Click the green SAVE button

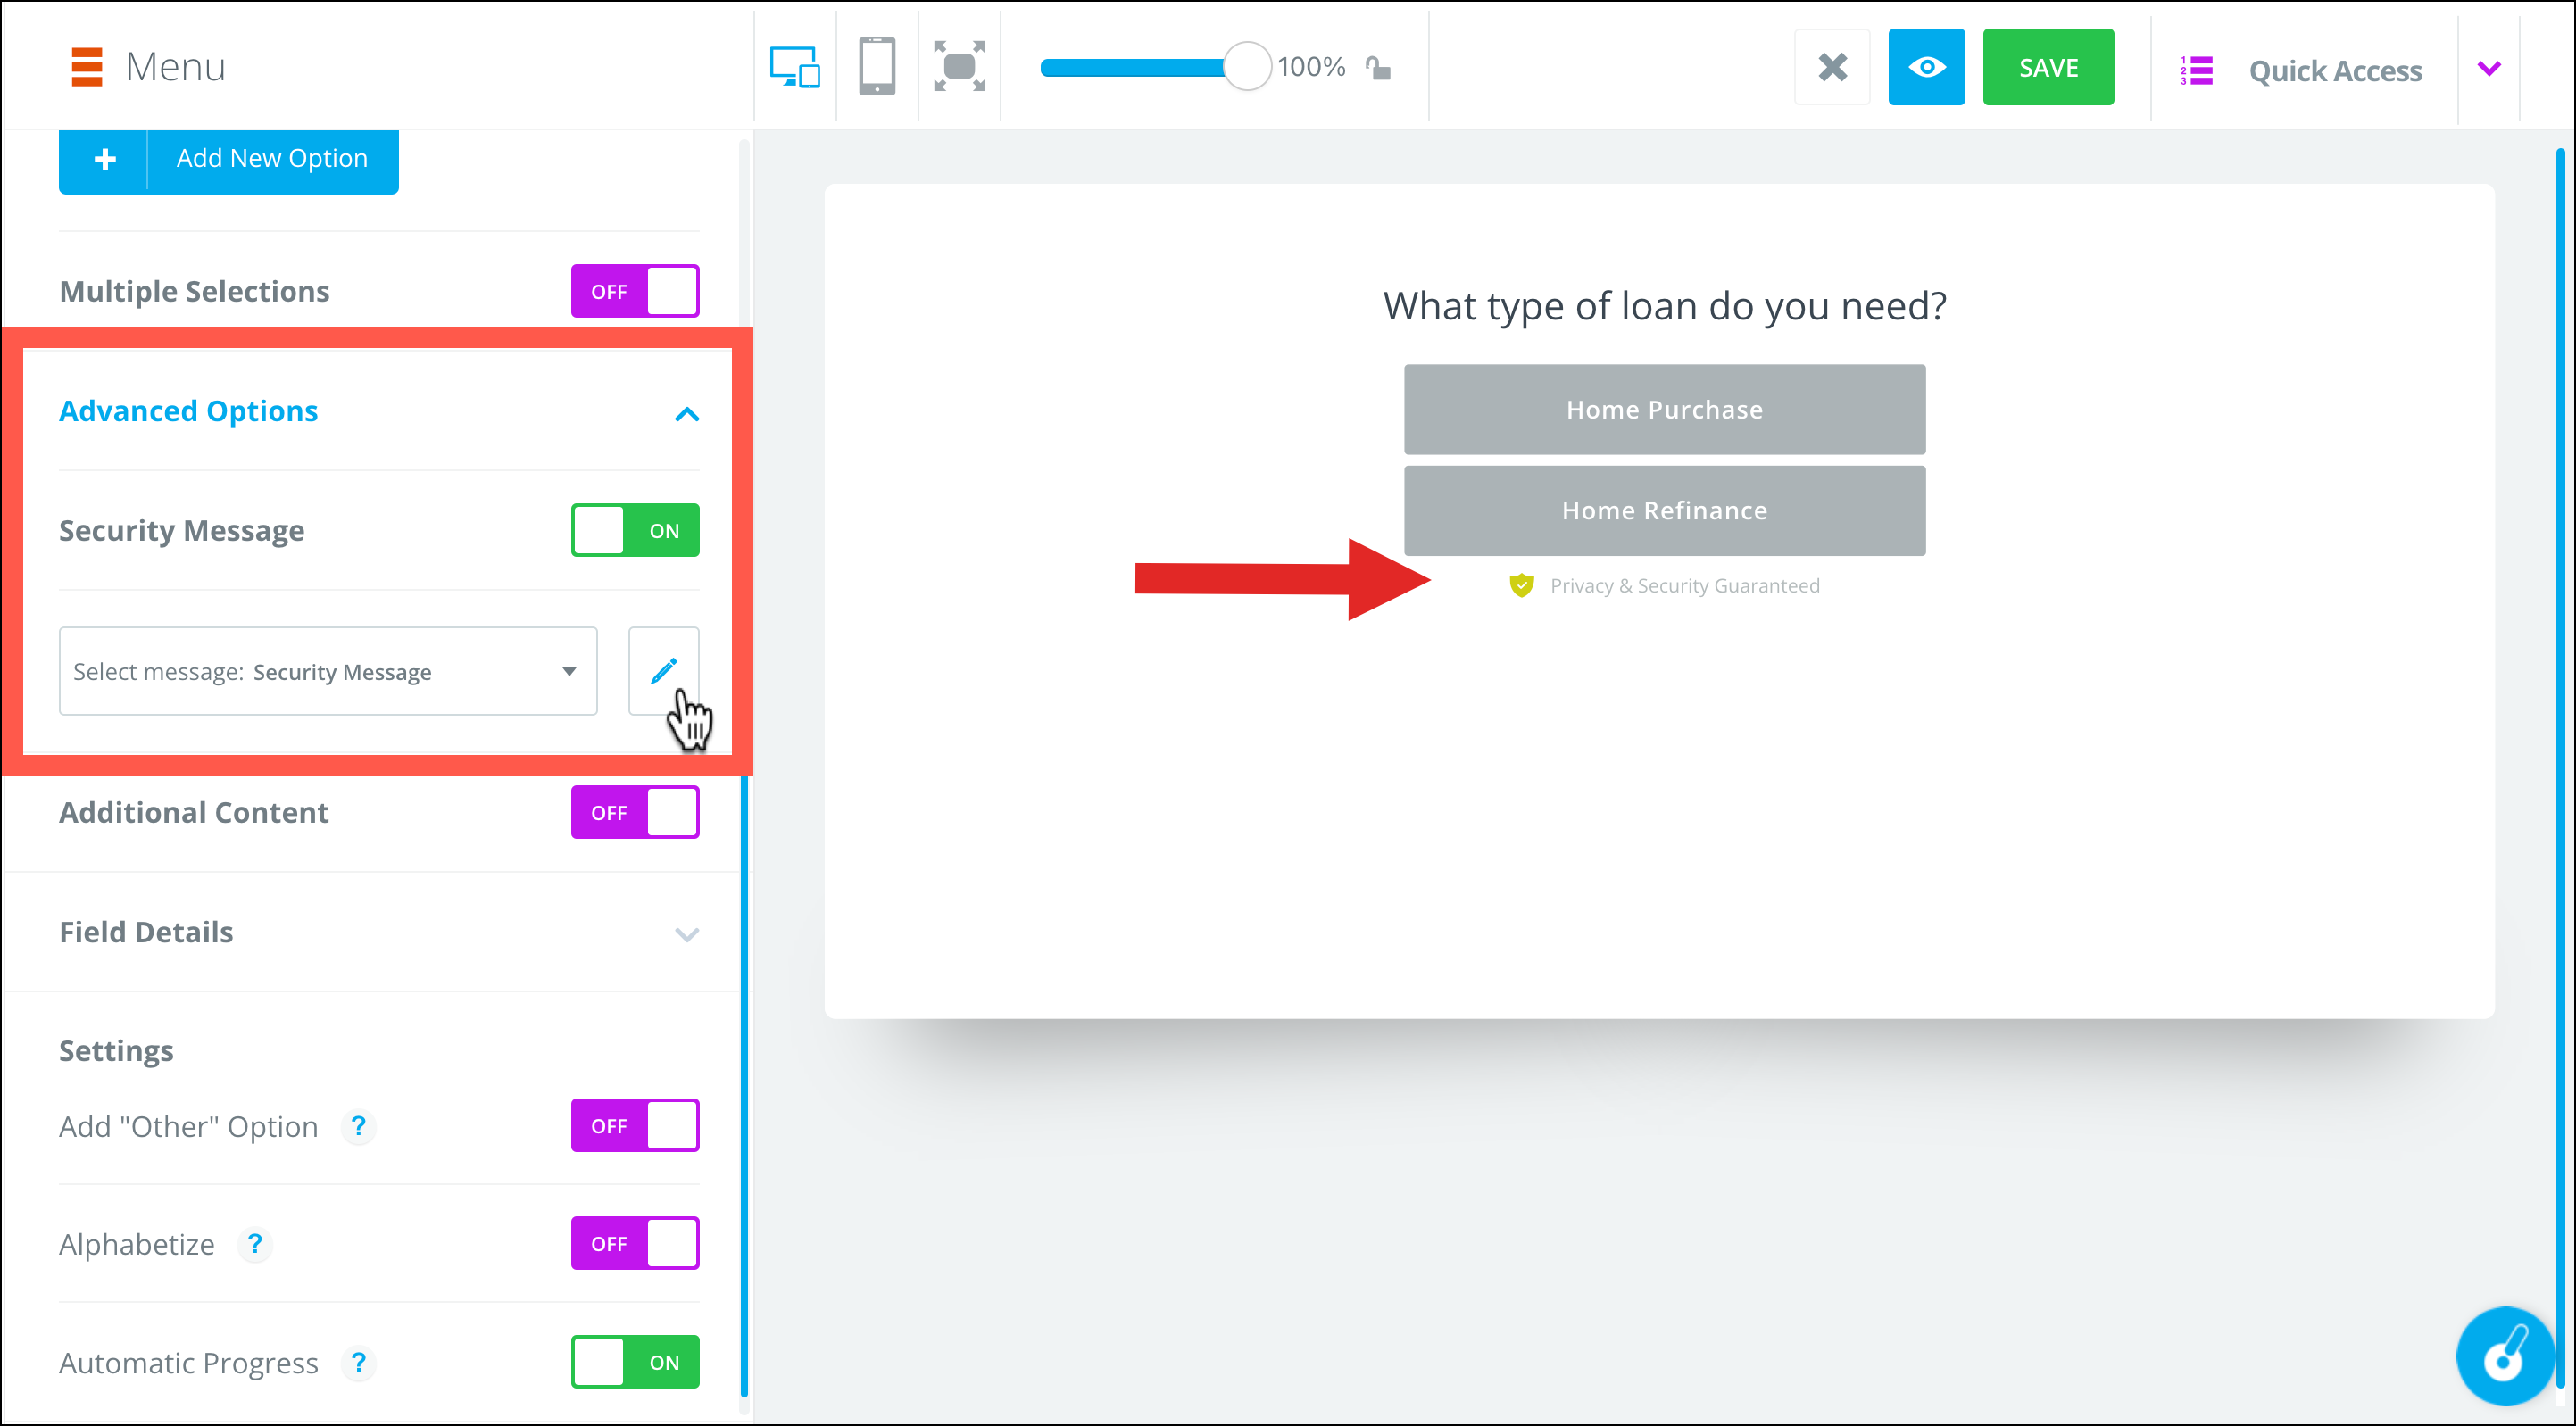point(2048,67)
